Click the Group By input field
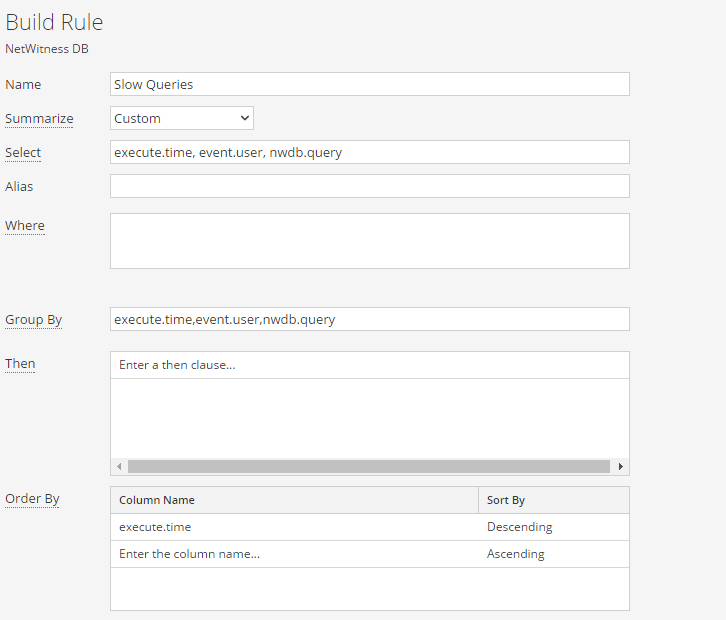 coord(369,319)
